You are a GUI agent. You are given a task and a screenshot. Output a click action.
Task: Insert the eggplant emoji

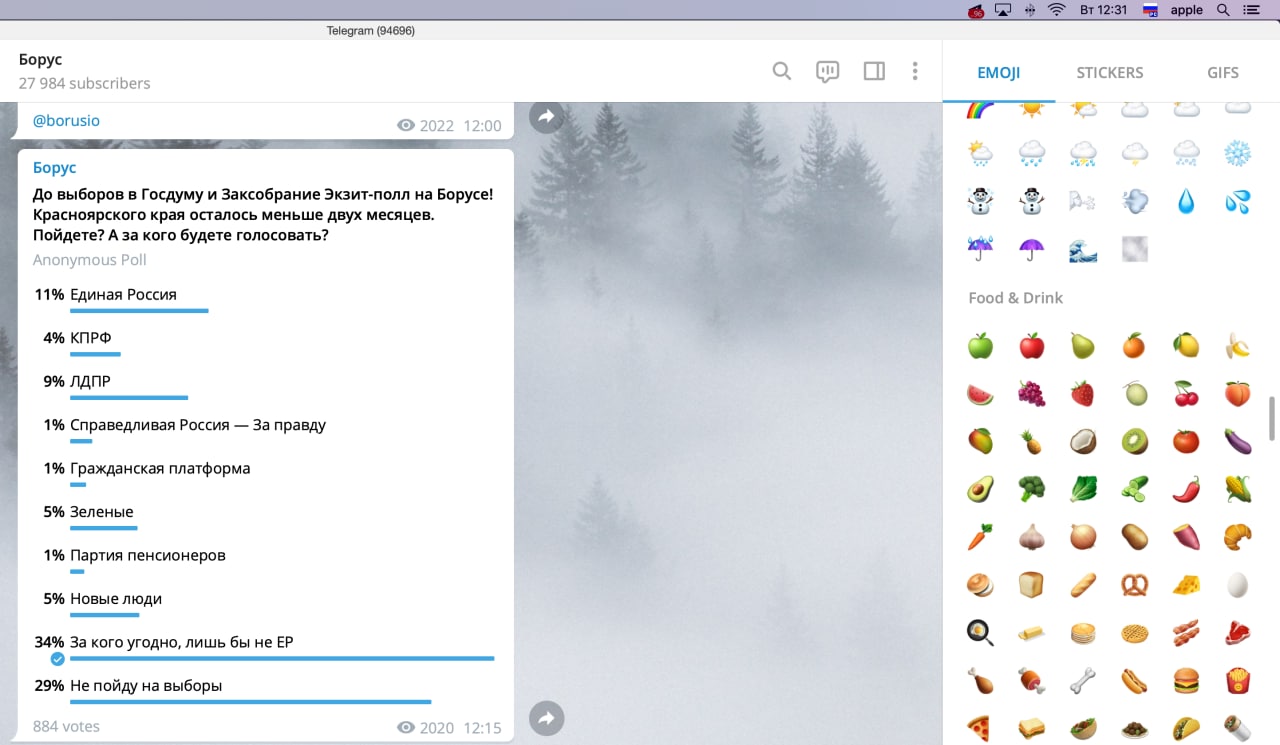tap(1238, 441)
